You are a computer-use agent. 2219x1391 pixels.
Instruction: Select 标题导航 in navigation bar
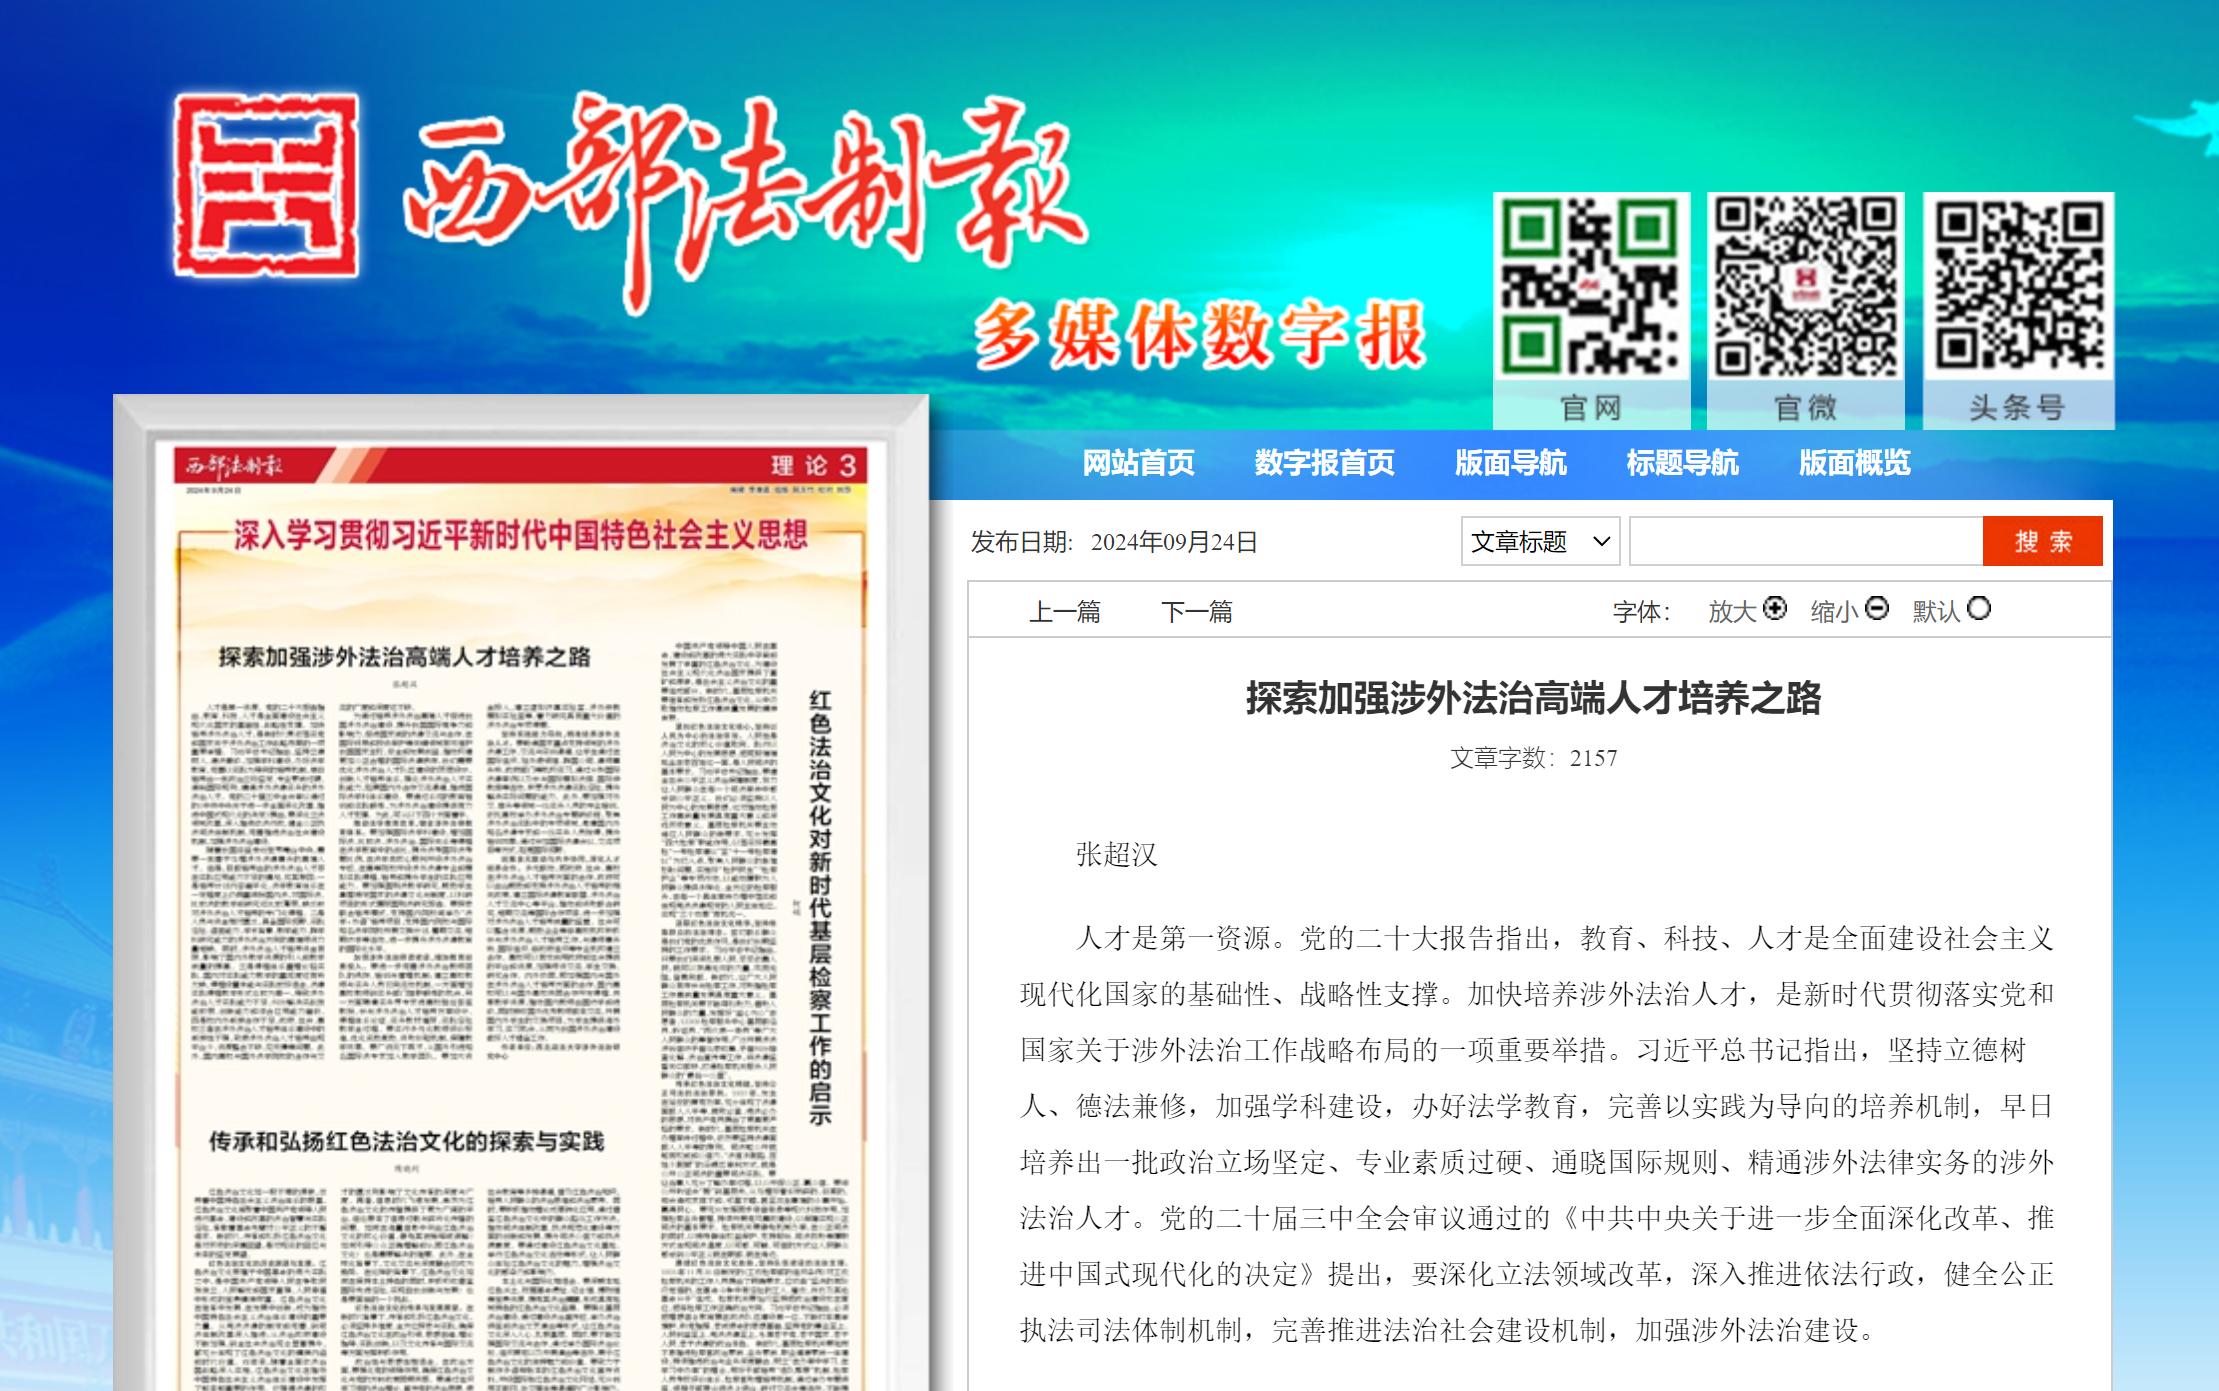click(x=1682, y=463)
